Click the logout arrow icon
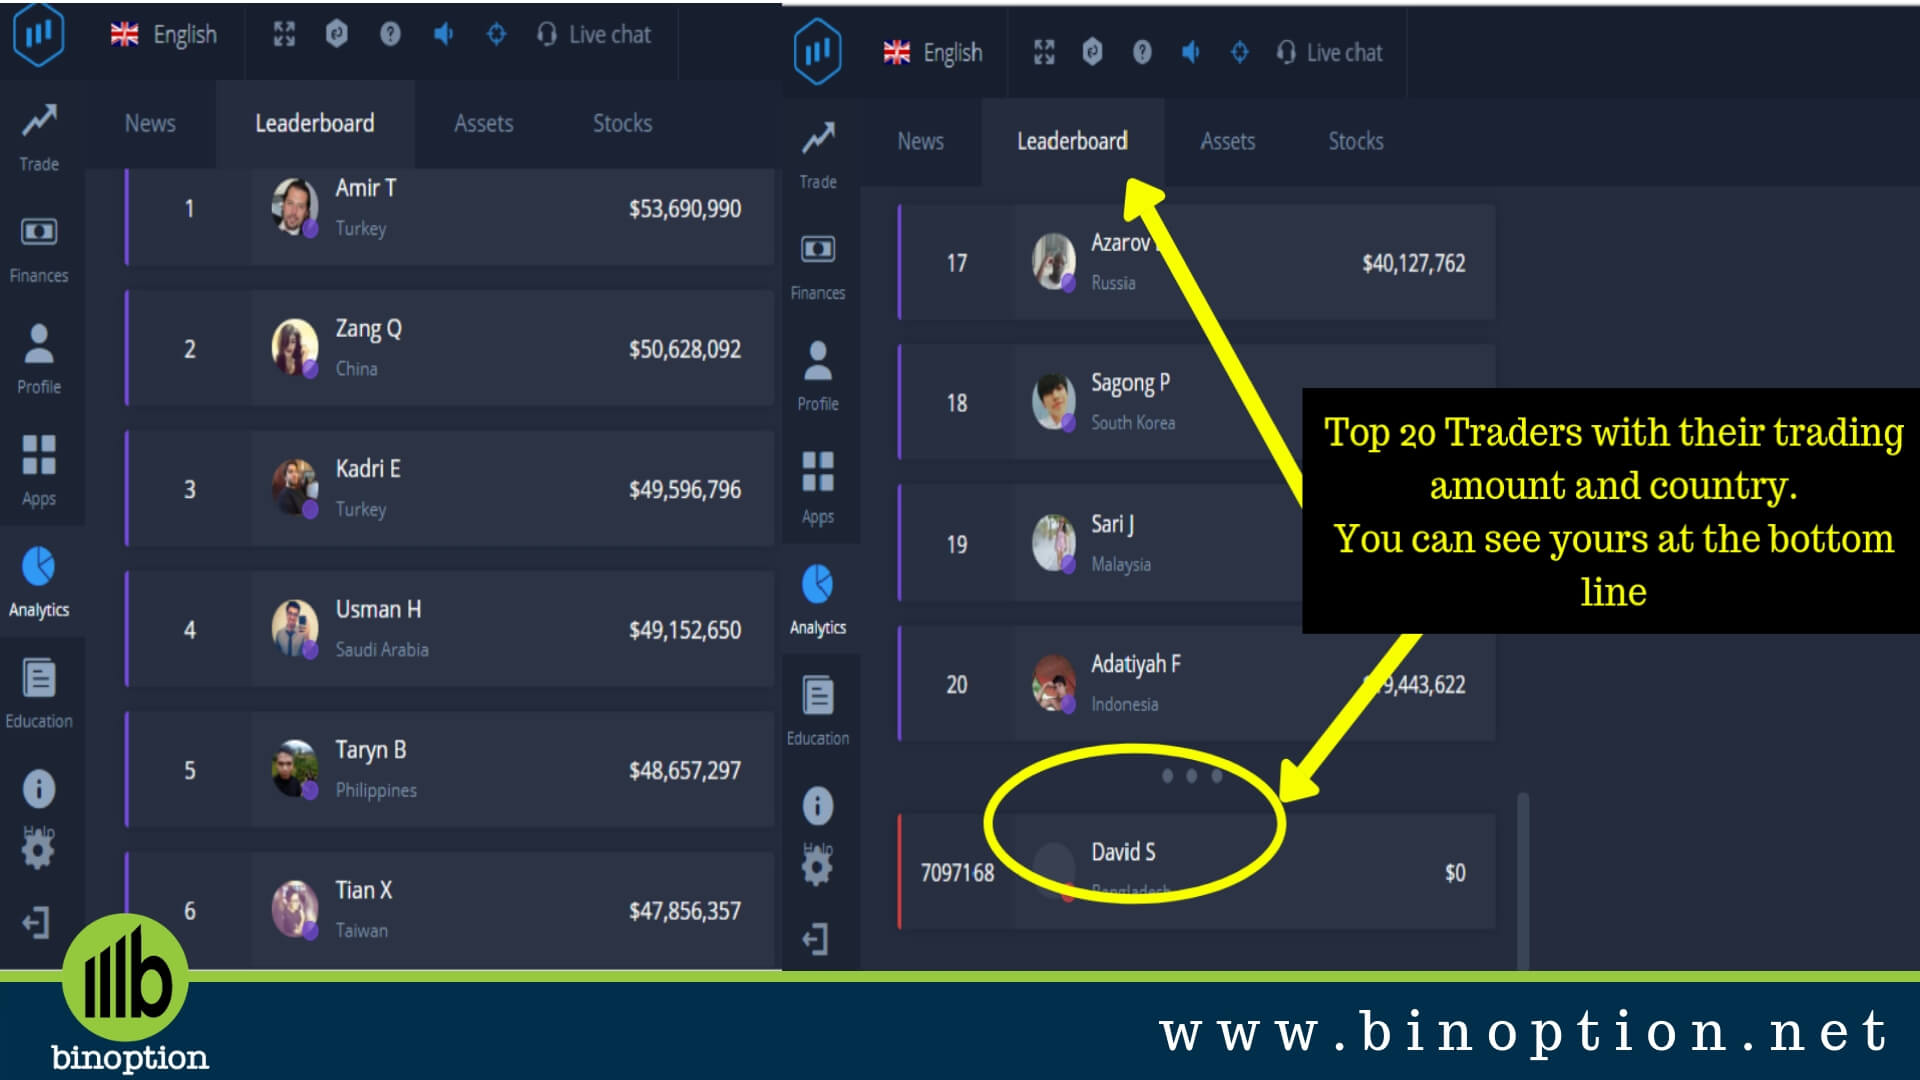Screen dimensions: 1920x1080 [x=815, y=939]
